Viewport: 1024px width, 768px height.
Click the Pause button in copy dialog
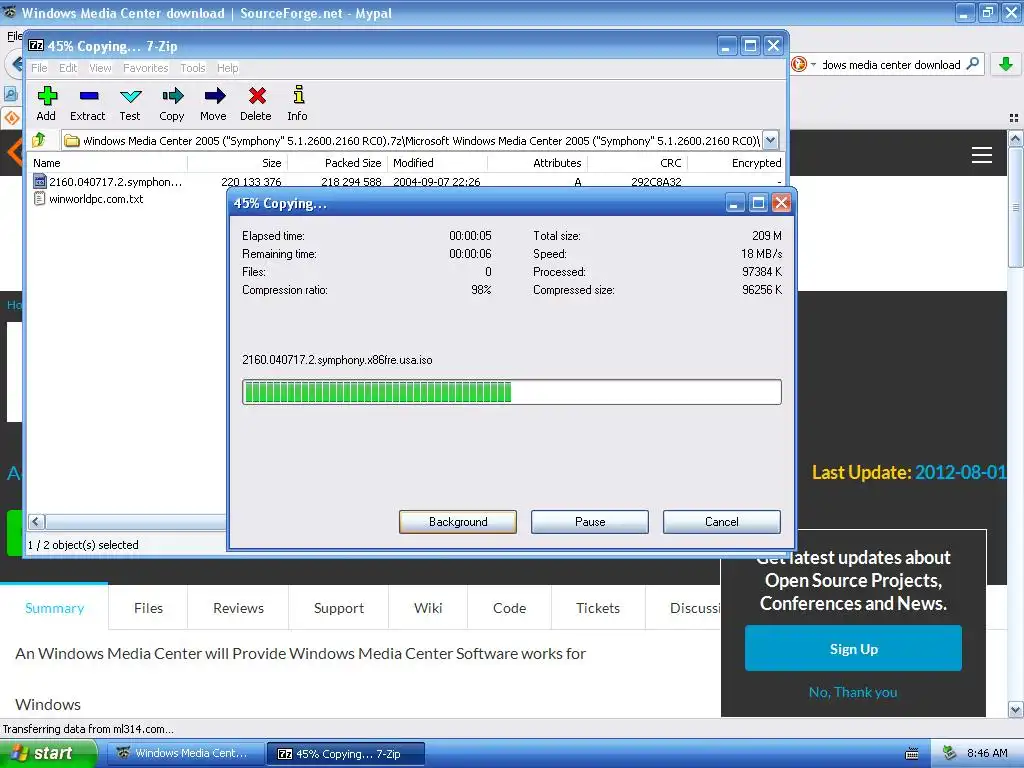click(590, 522)
